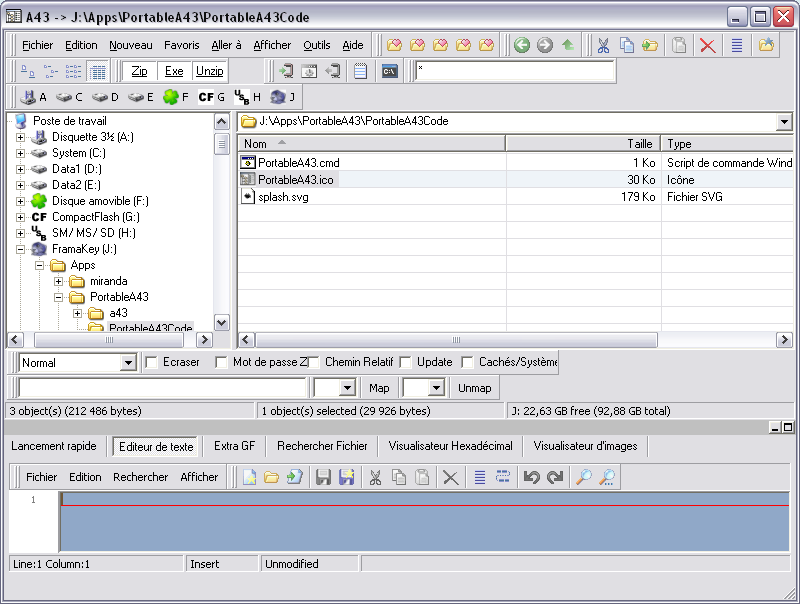Enable the Chemin Relatif checkbox
Screen dimensions: 800x604
(x=313, y=362)
